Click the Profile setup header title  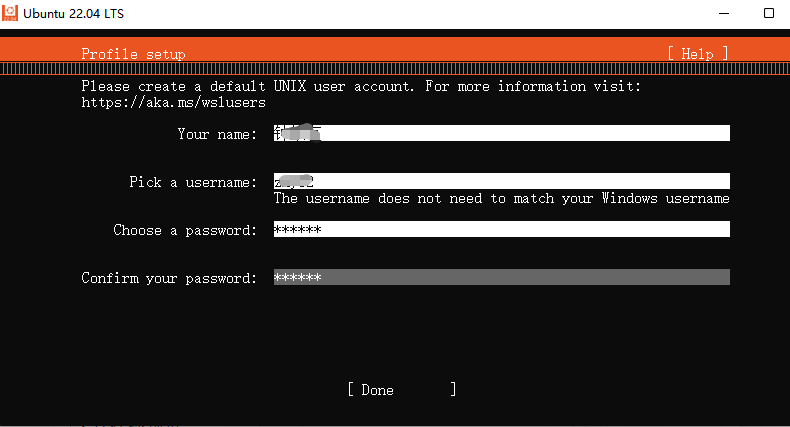coord(133,54)
